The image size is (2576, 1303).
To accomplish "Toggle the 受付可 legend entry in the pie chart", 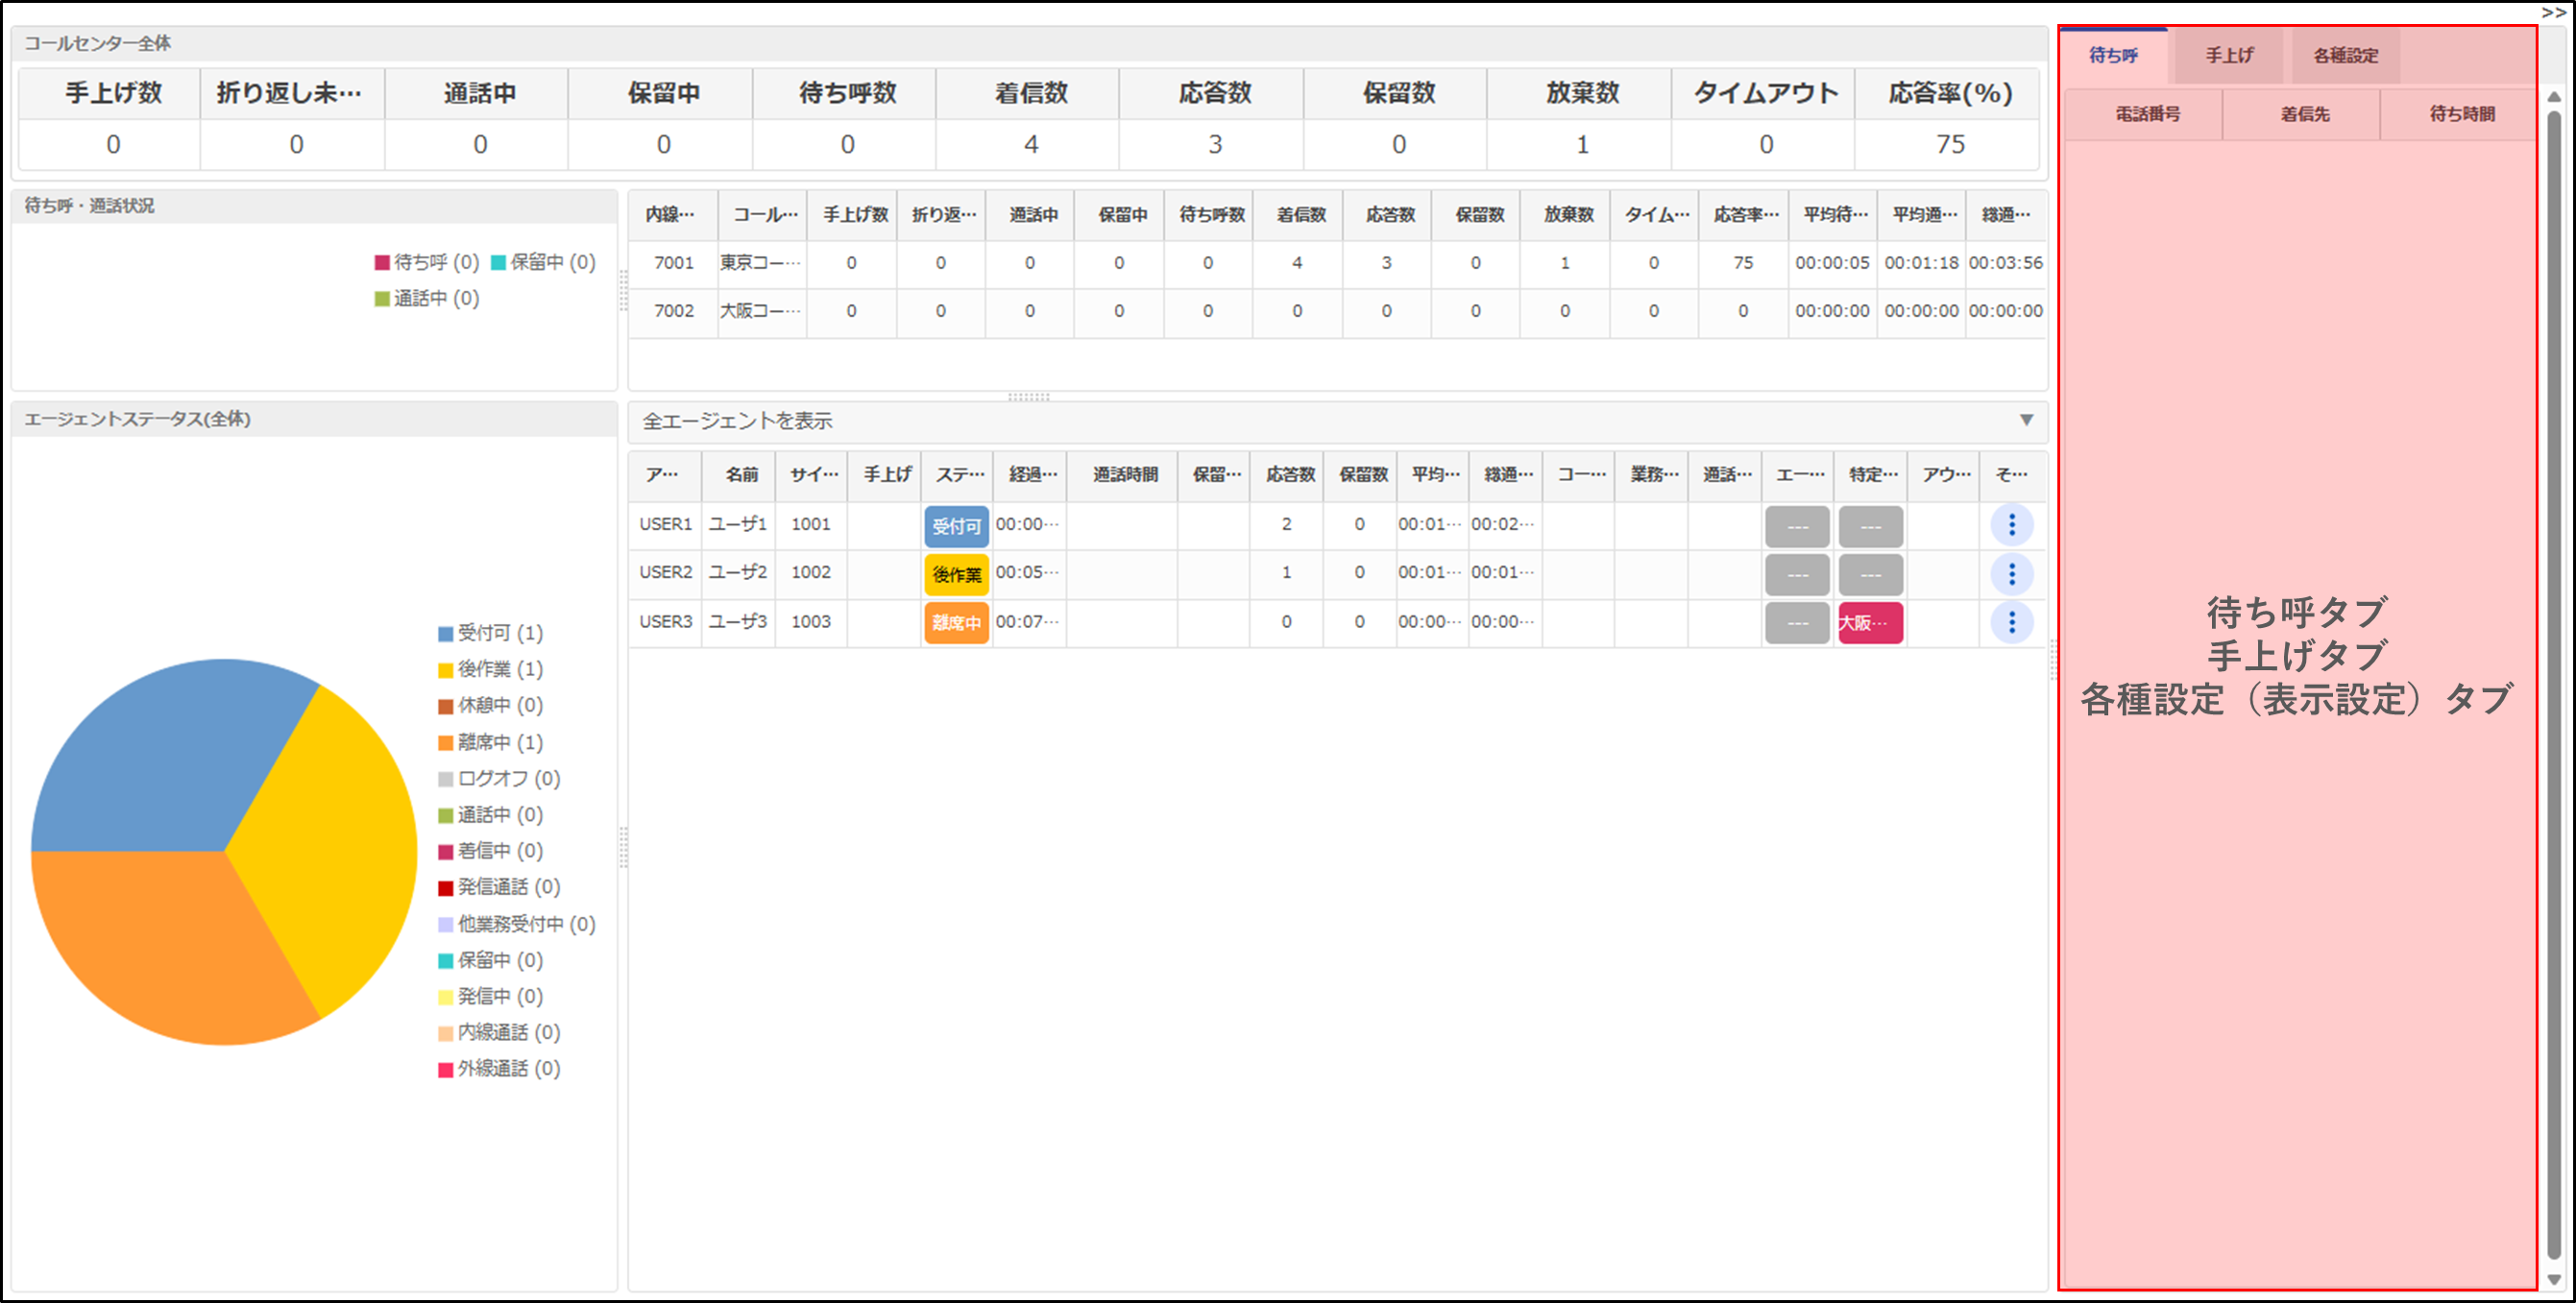I will (490, 633).
